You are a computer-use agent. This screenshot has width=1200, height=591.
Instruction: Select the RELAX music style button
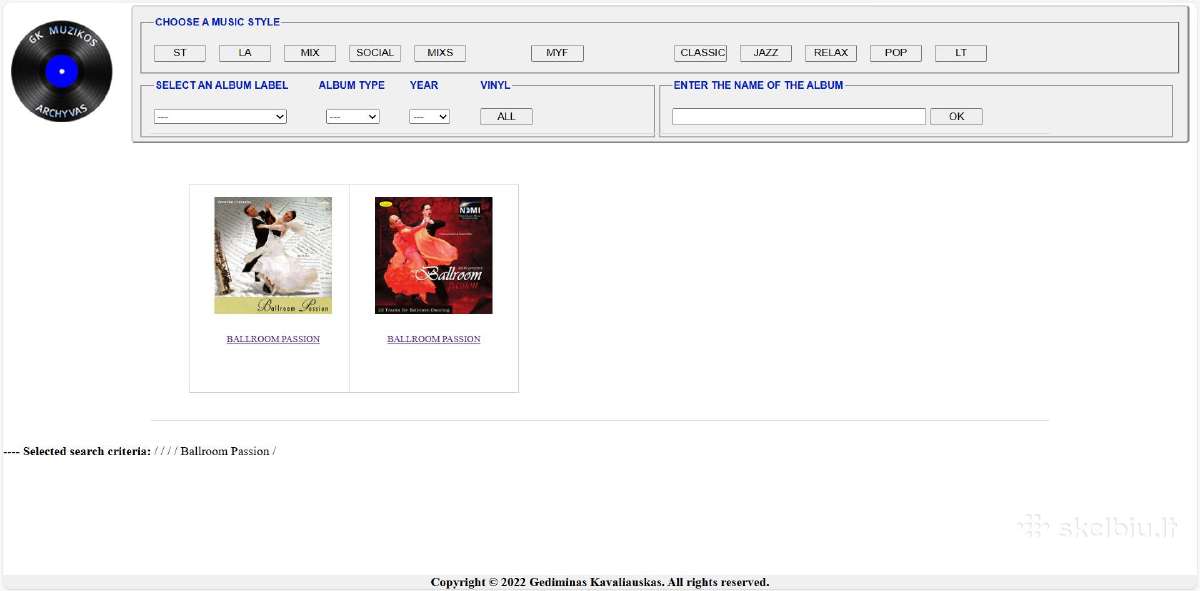coord(831,53)
